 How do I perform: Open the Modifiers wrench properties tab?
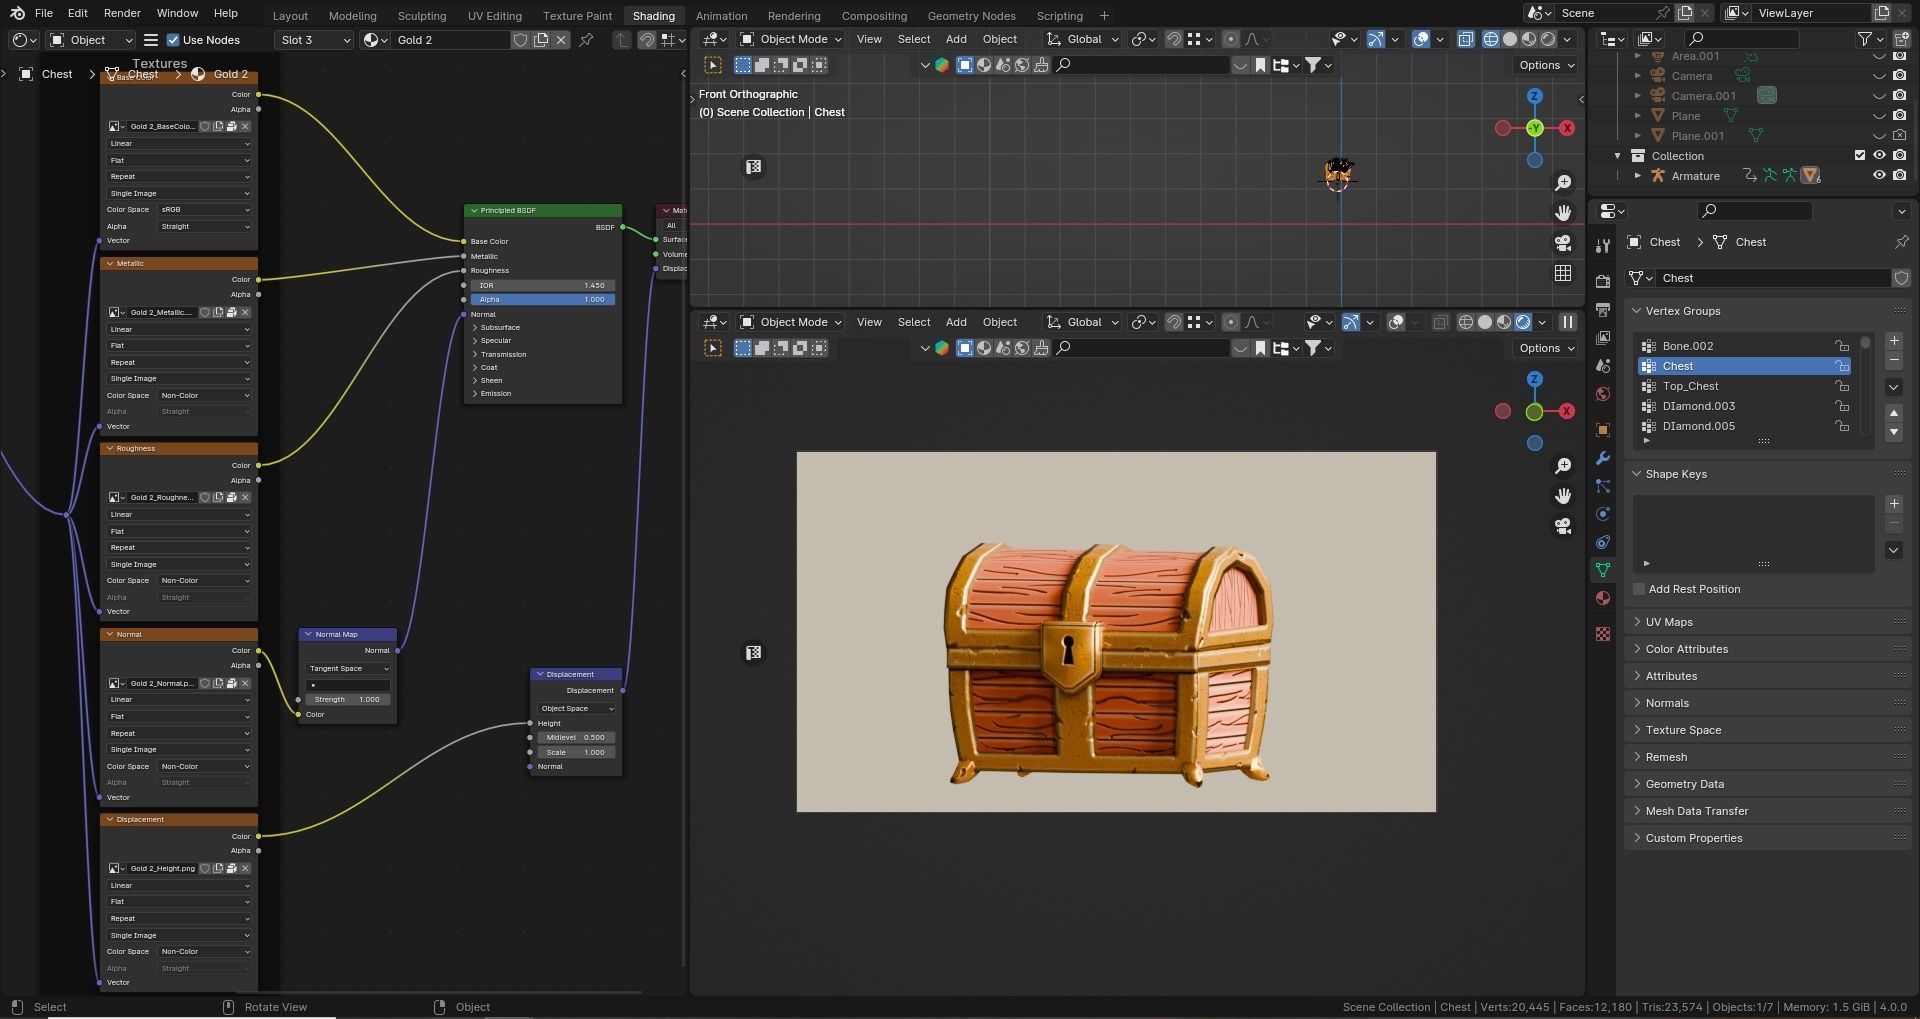(x=1603, y=458)
